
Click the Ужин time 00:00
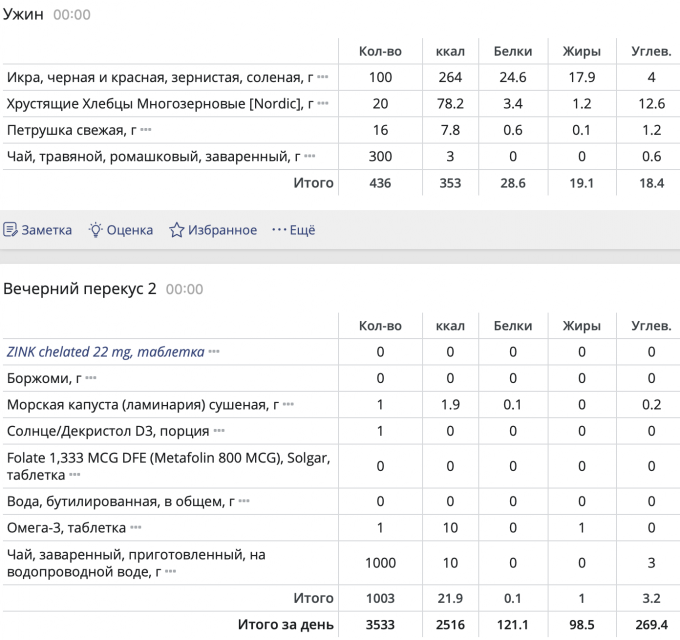coord(71,16)
